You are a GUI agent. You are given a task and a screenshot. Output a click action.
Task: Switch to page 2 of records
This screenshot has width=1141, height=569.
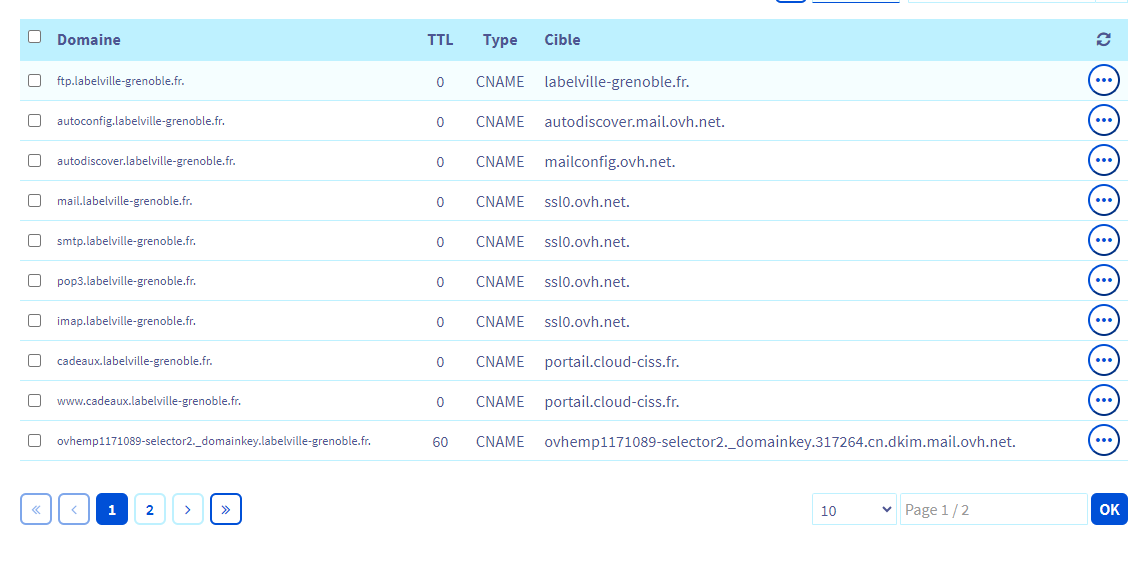[150, 509]
